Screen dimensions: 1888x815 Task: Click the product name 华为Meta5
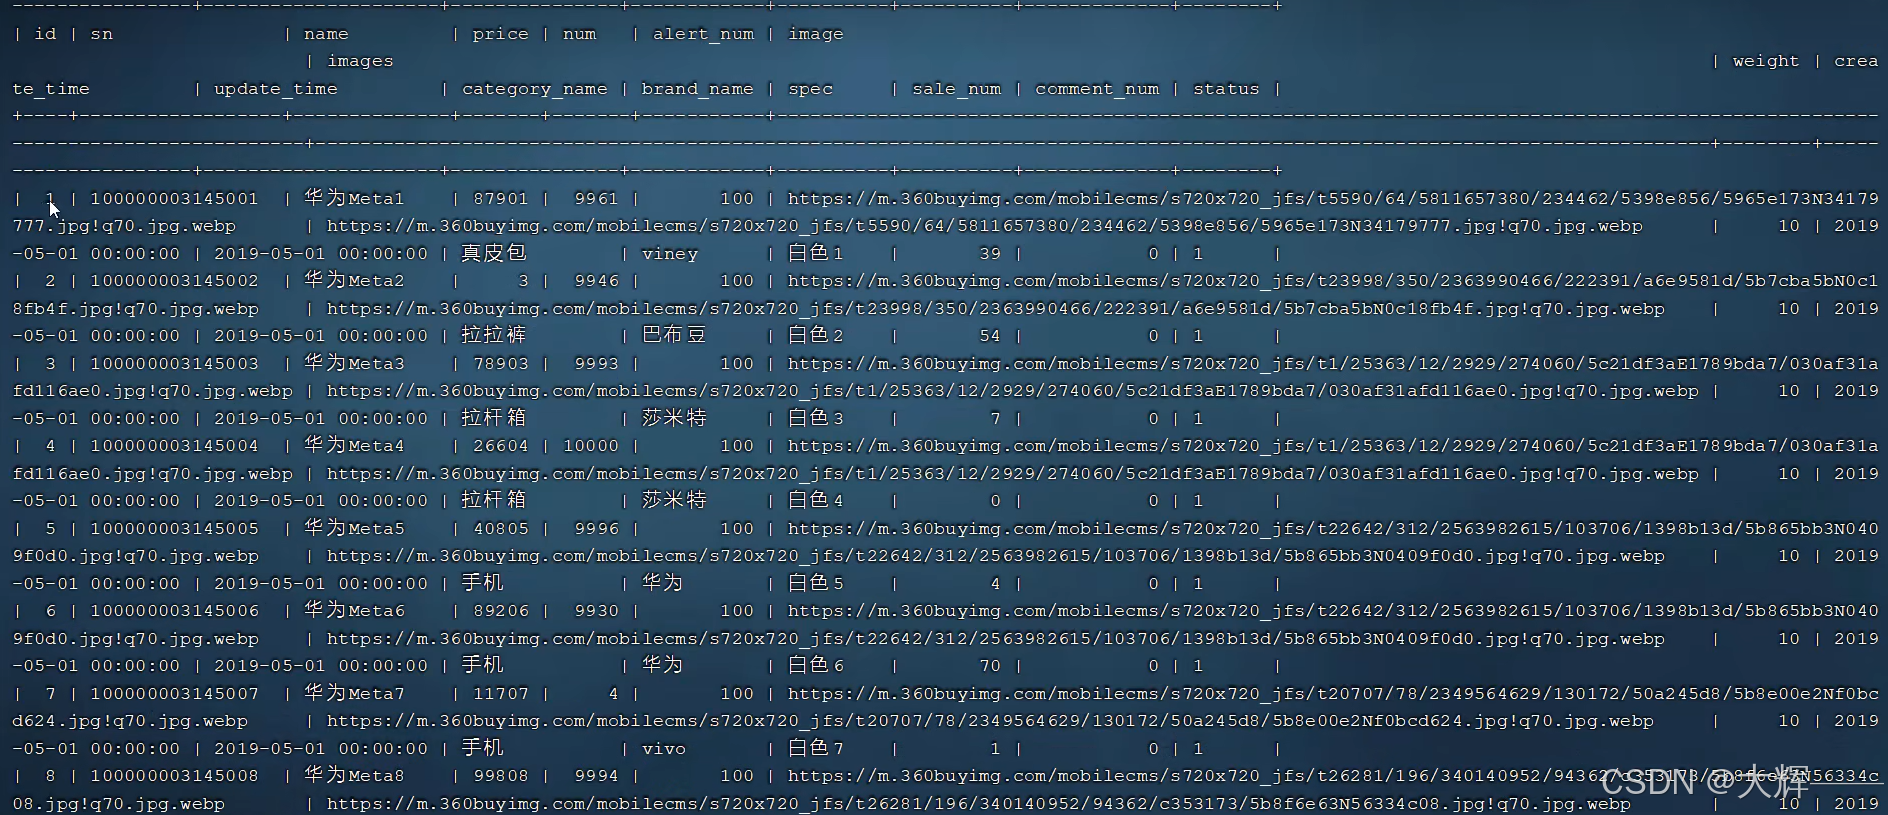pyautogui.click(x=354, y=528)
